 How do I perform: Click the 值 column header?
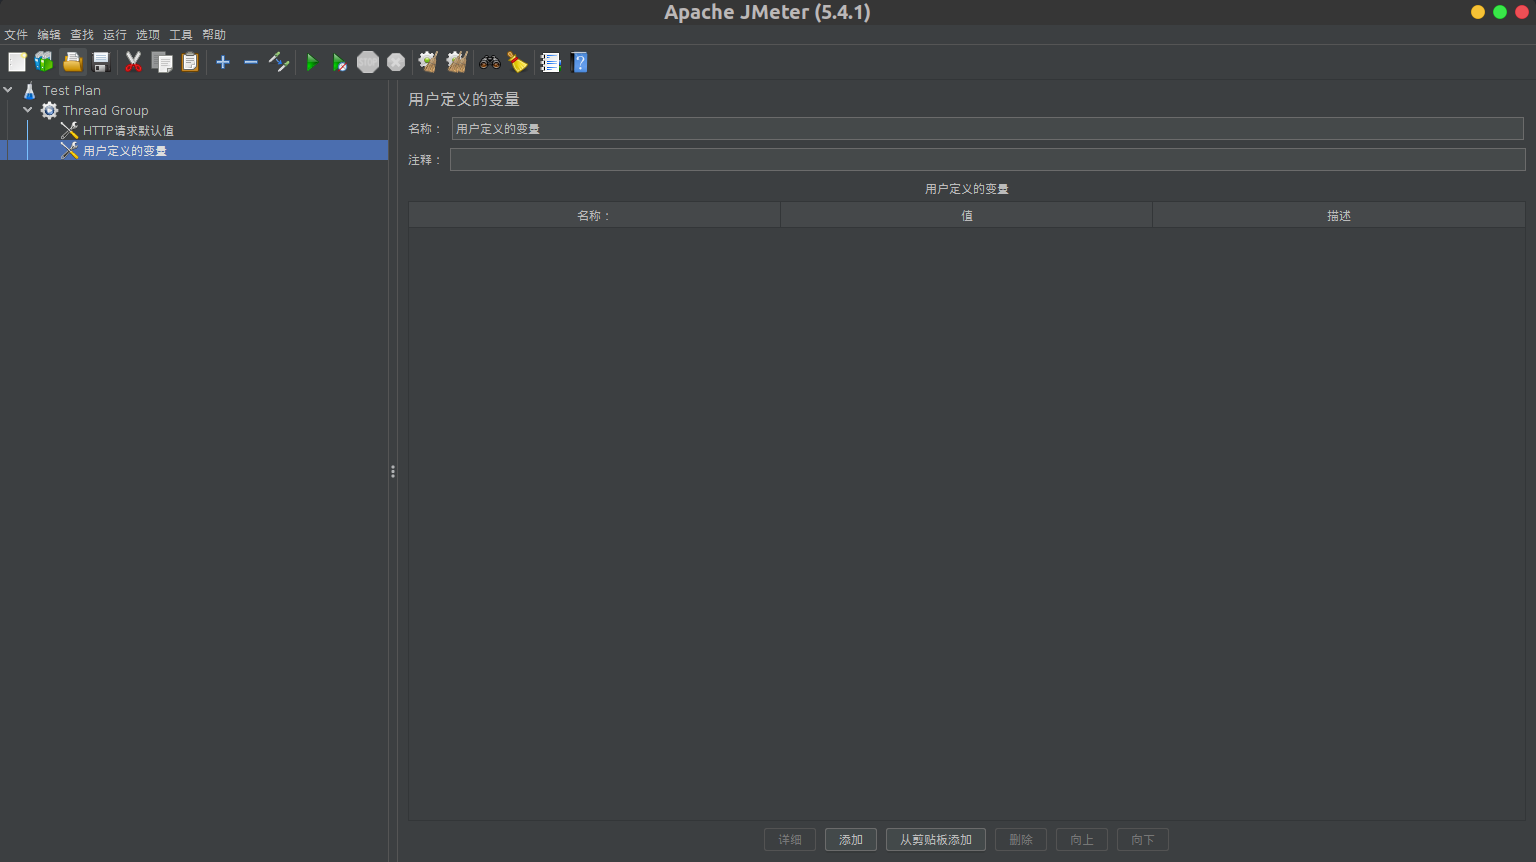pos(966,215)
